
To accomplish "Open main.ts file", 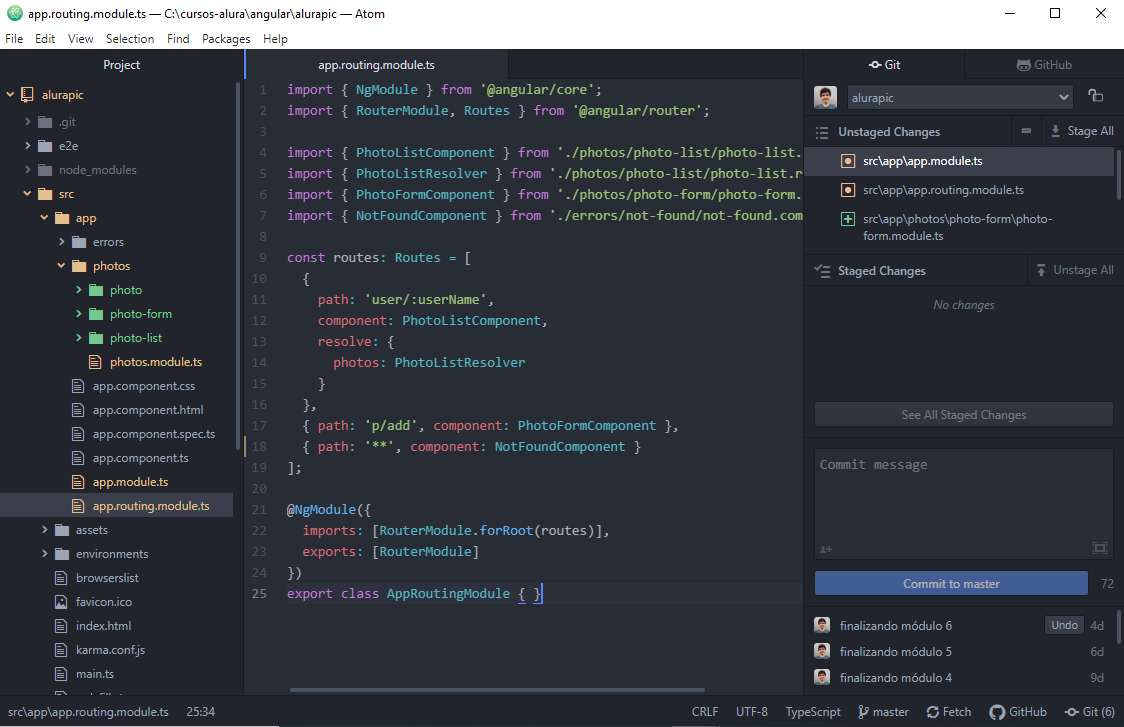I will (95, 674).
